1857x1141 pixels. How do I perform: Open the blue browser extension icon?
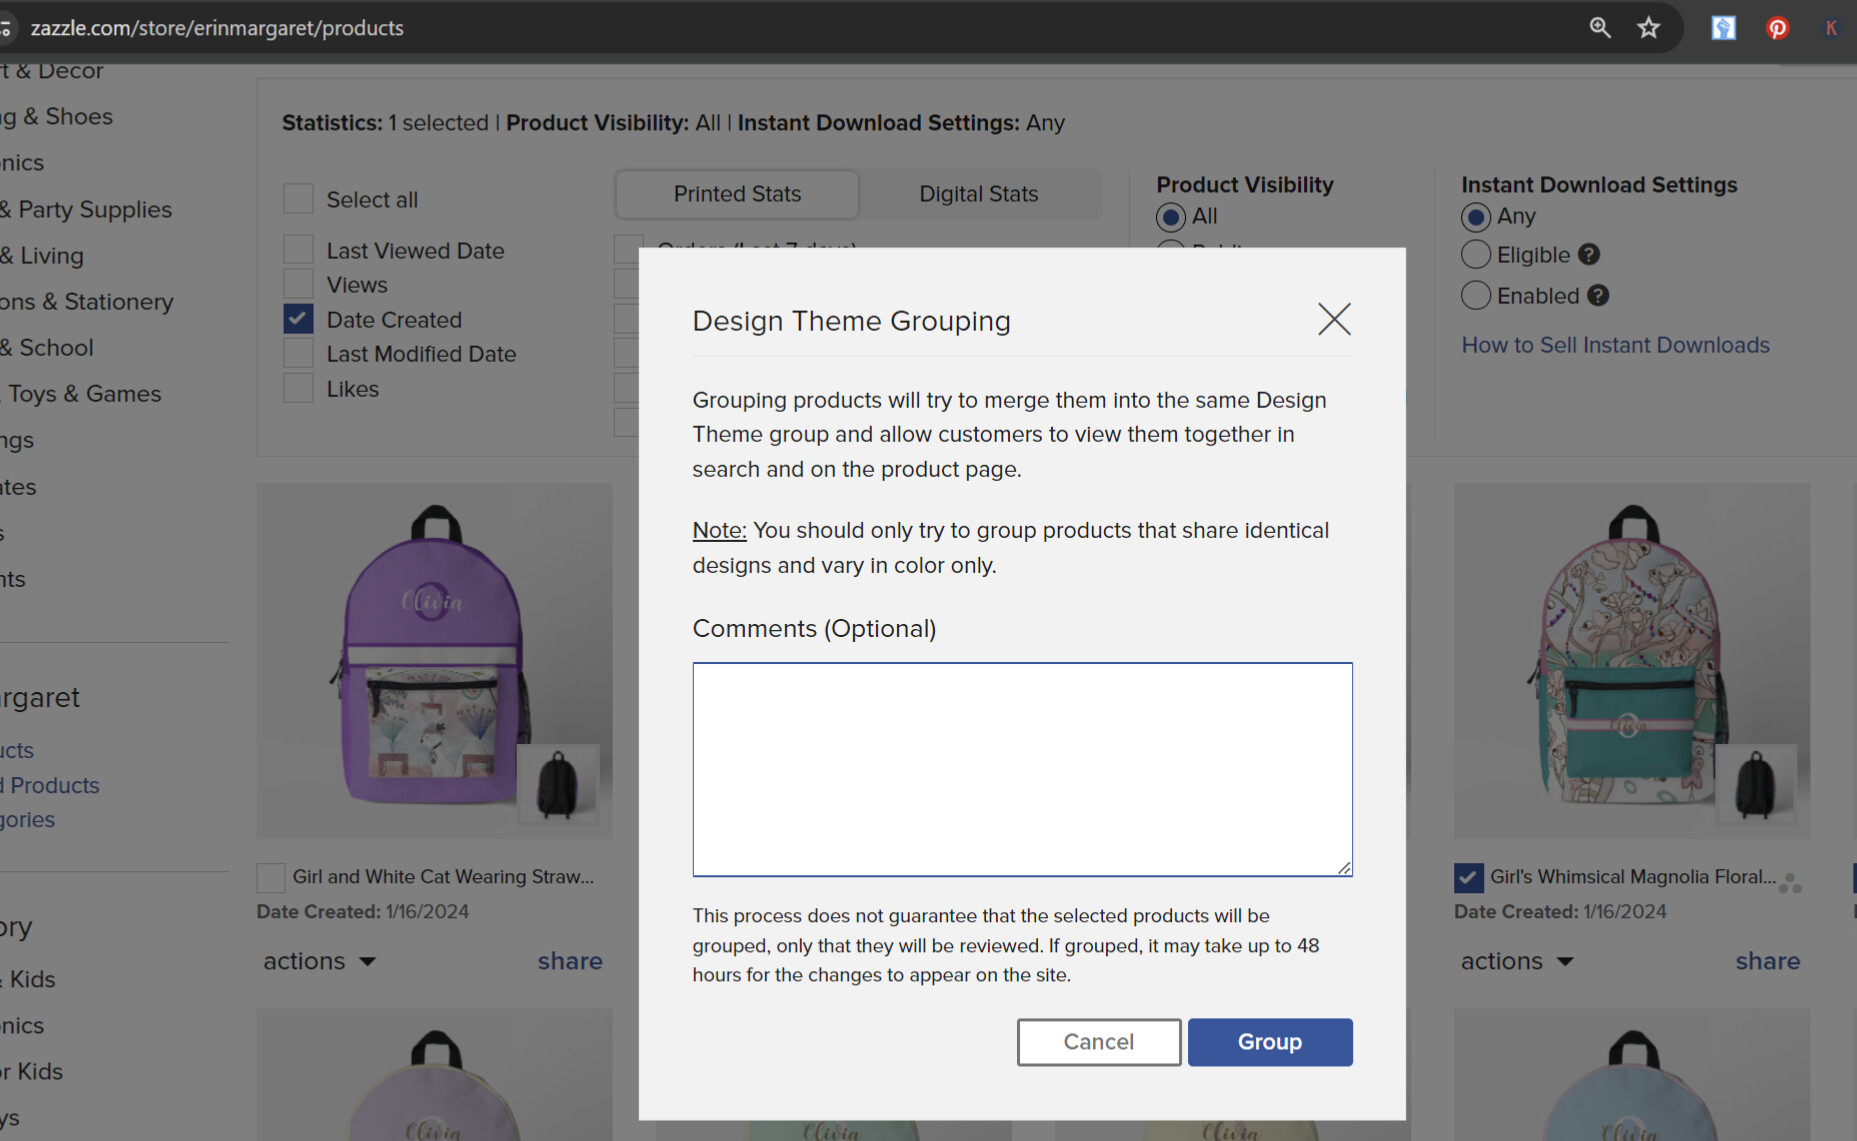tap(1724, 28)
